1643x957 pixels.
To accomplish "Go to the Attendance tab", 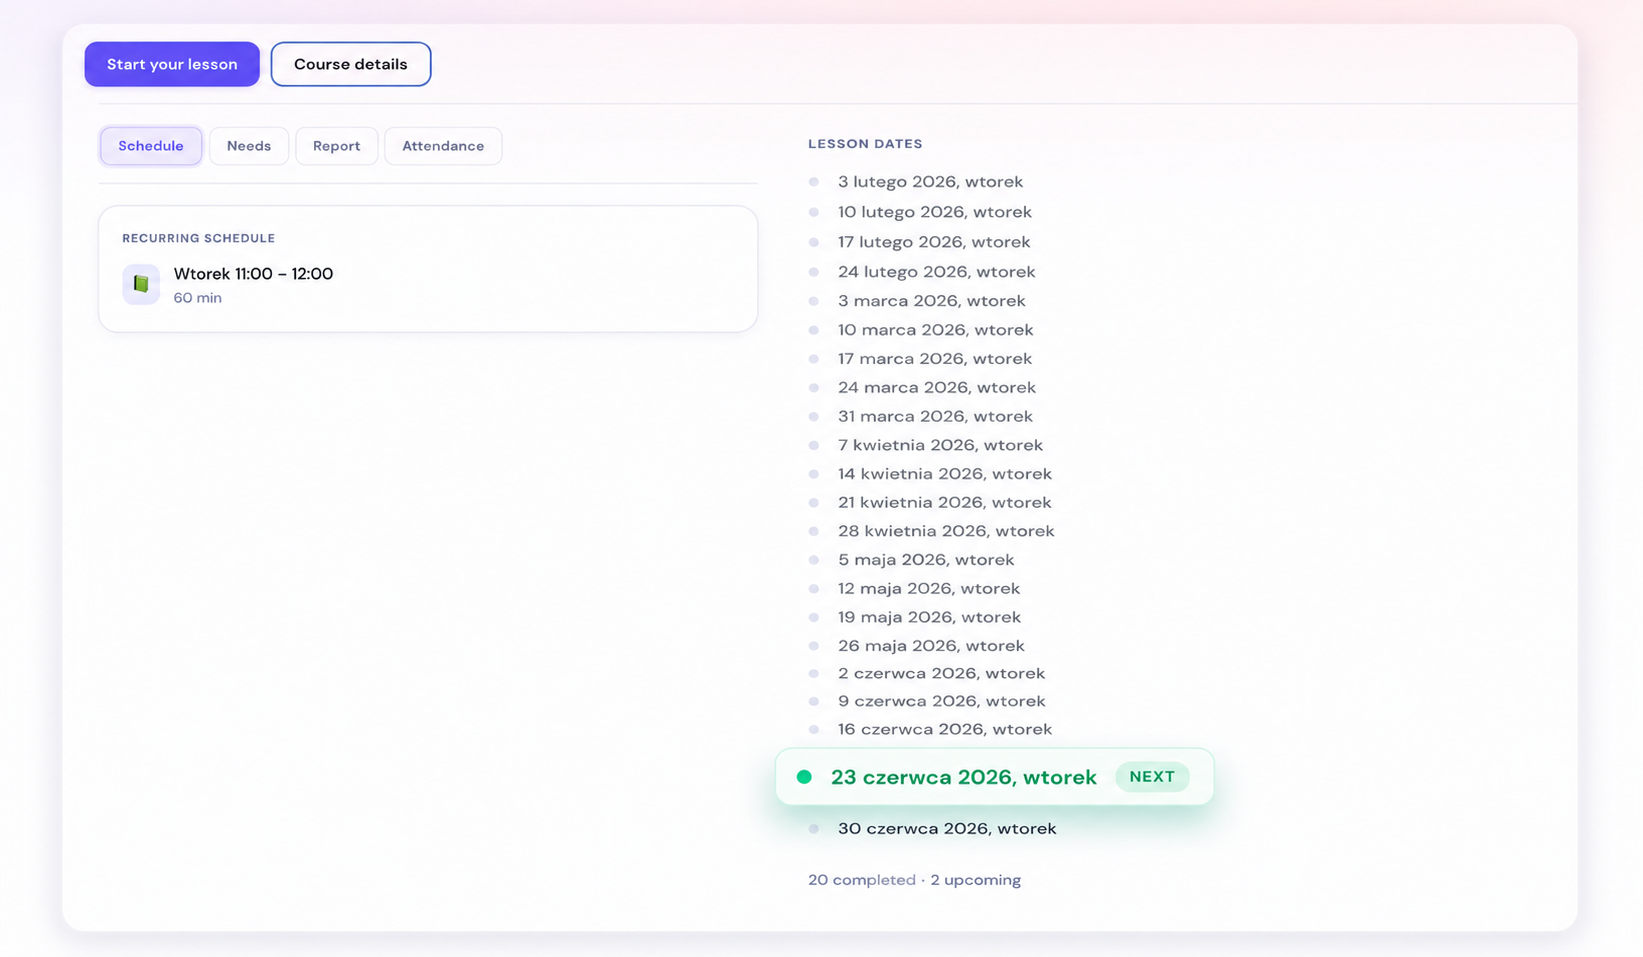I will point(443,146).
